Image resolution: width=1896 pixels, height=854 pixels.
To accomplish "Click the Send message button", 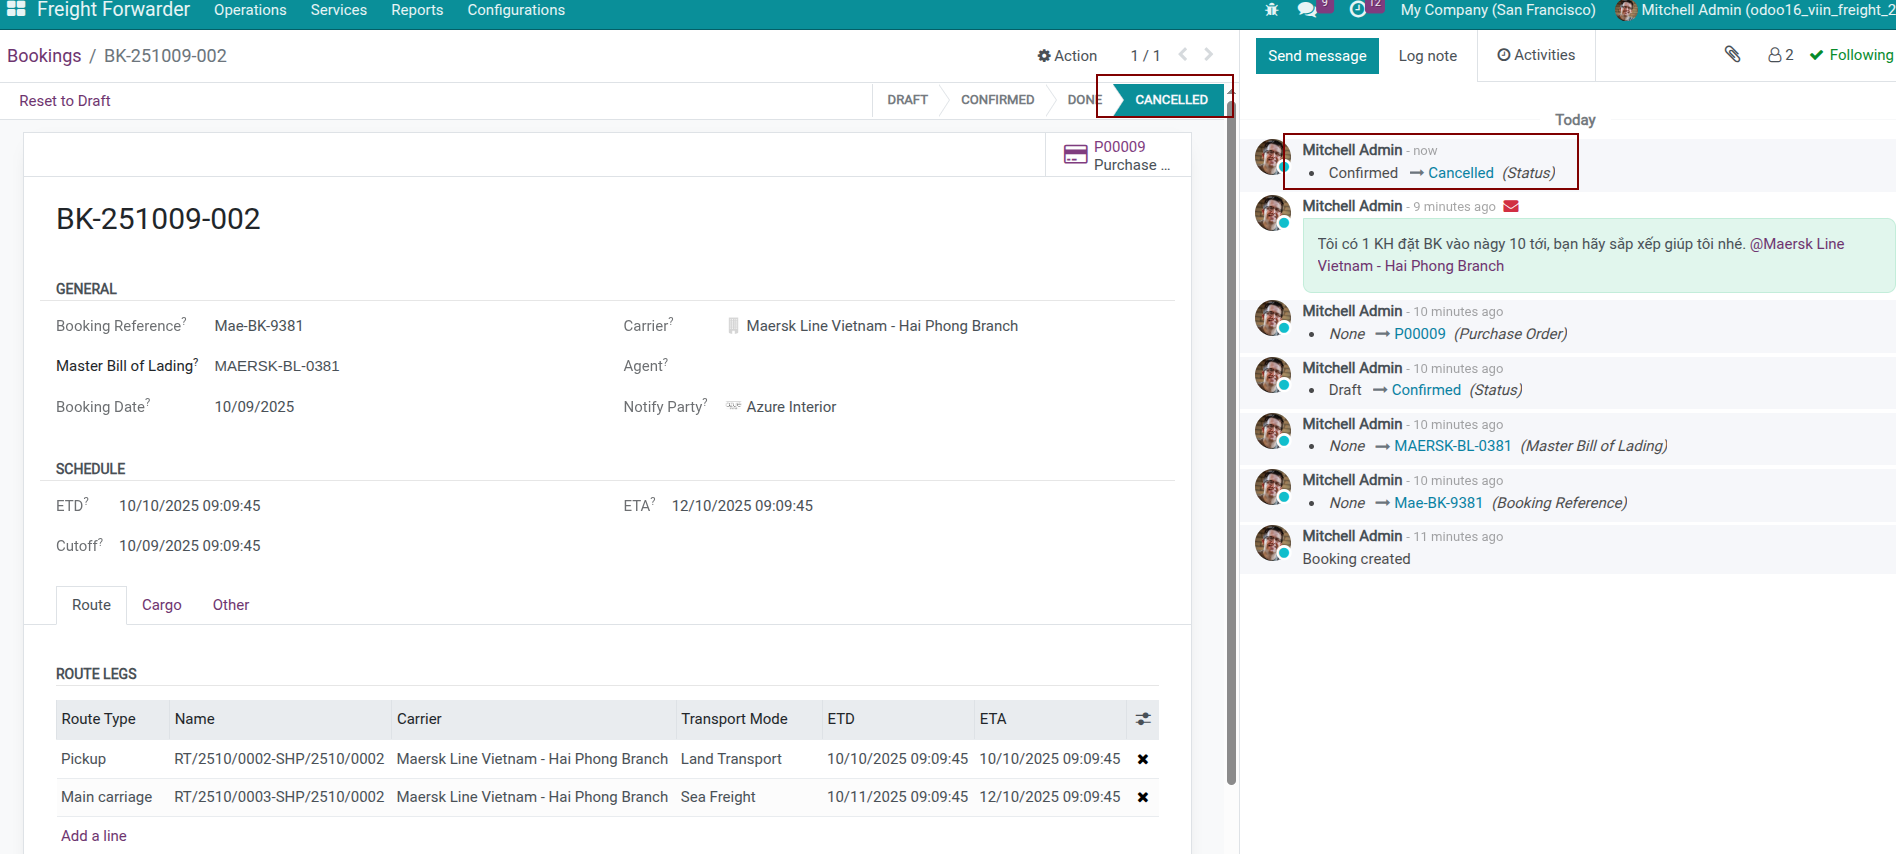I will (1317, 56).
